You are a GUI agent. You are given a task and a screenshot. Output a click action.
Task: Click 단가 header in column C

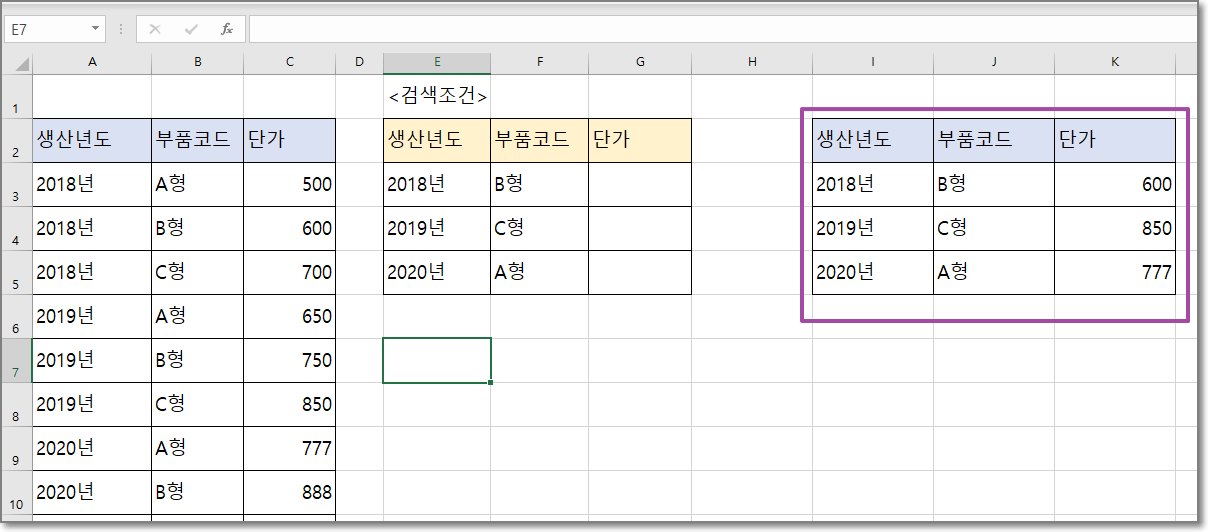click(x=290, y=141)
